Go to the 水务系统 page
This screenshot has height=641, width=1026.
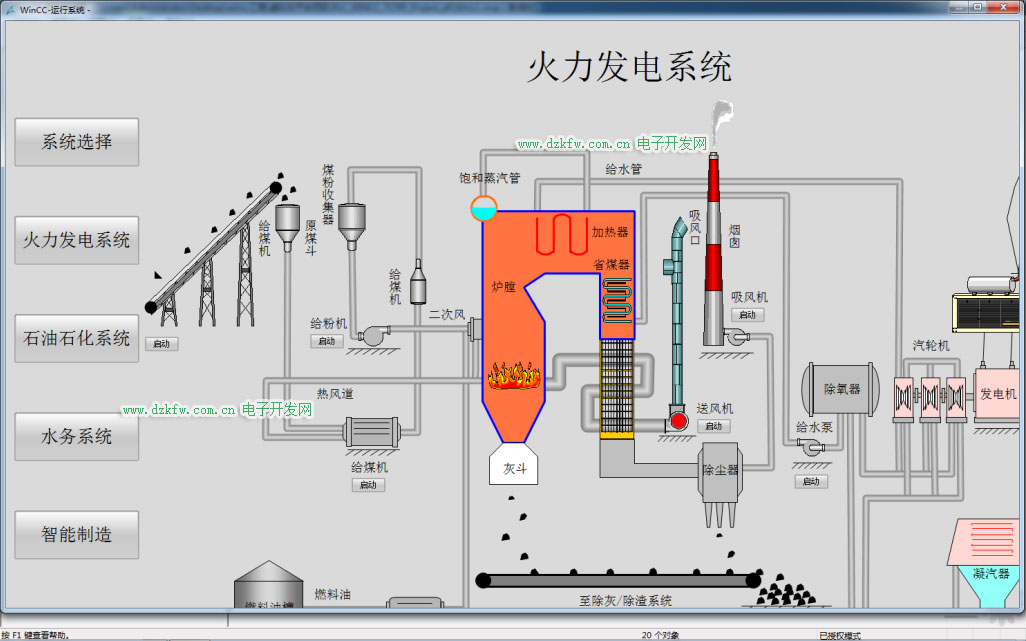(x=77, y=437)
